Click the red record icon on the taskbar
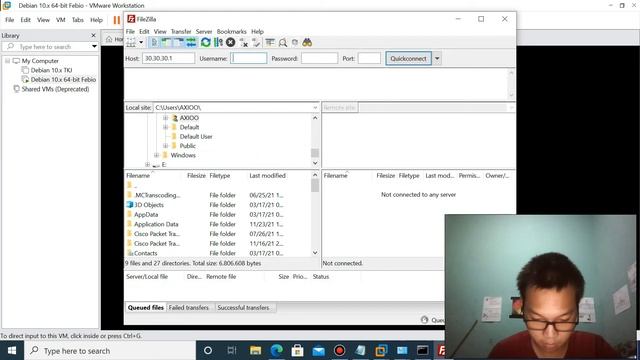This screenshot has height=360, width=640. coord(339,350)
